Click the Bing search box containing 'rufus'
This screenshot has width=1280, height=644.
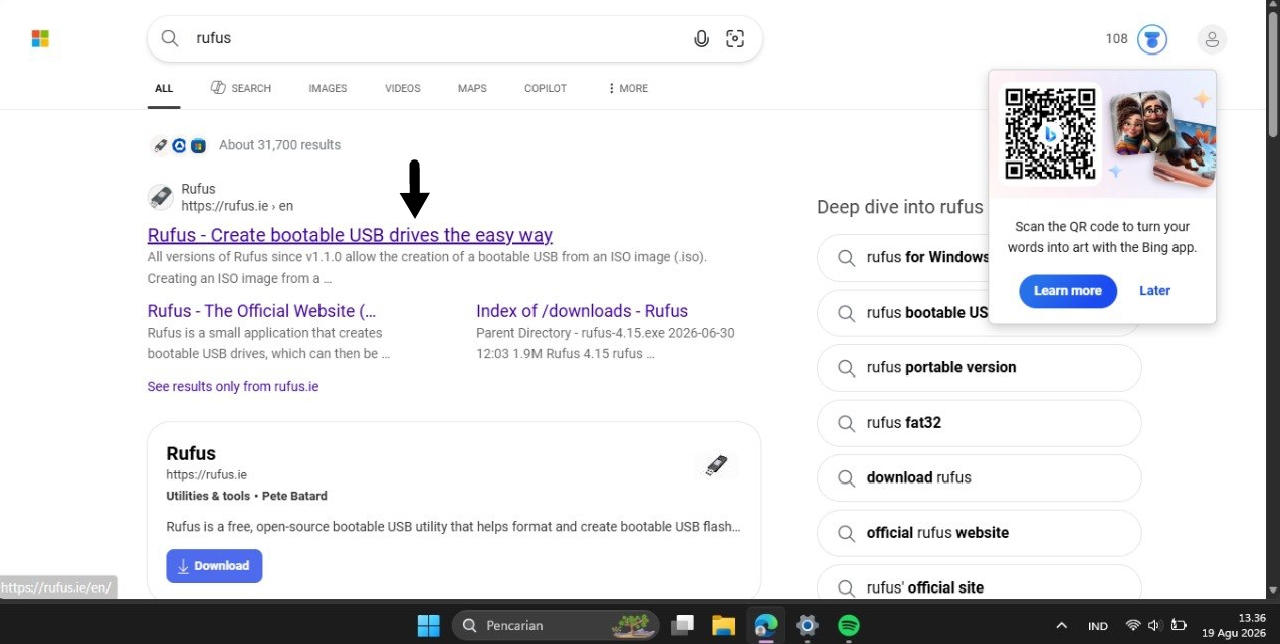[x=455, y=39]
